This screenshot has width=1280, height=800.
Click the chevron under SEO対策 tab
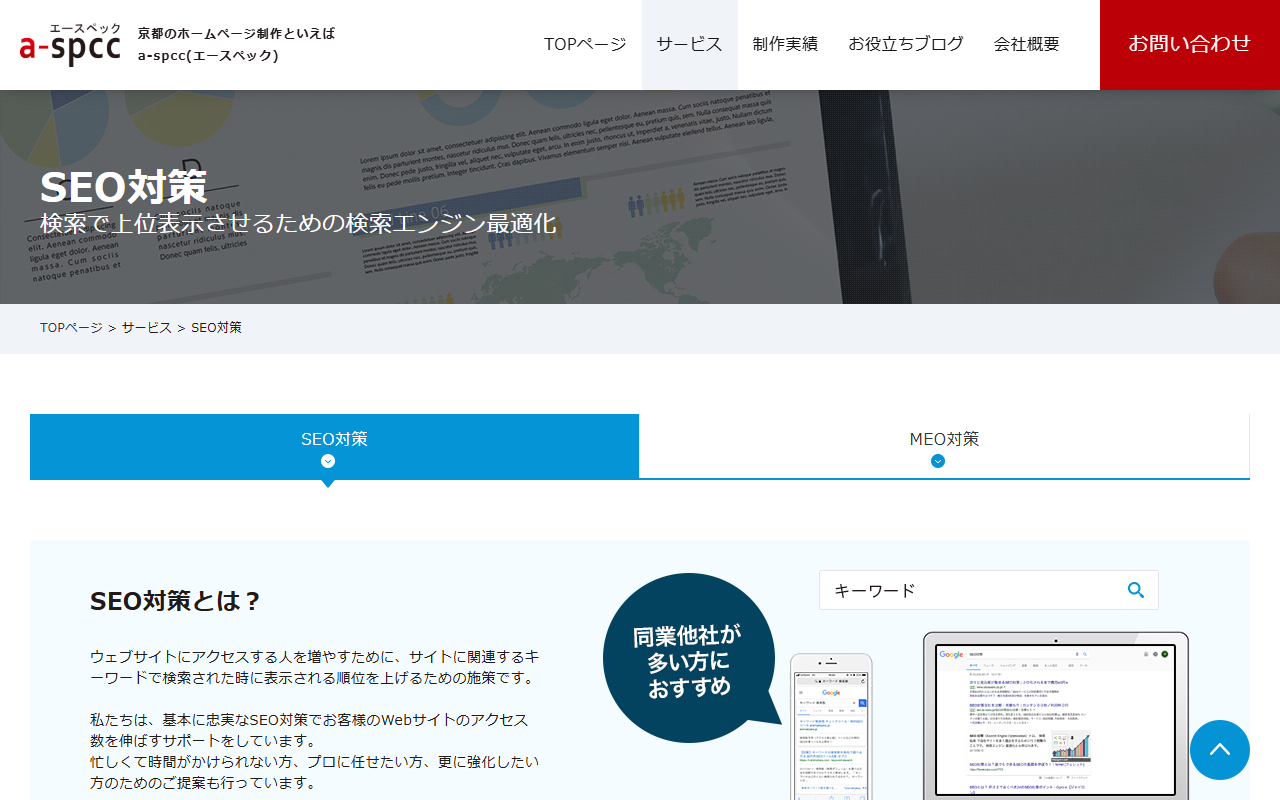pyautogui.click(x=328, y=461)
